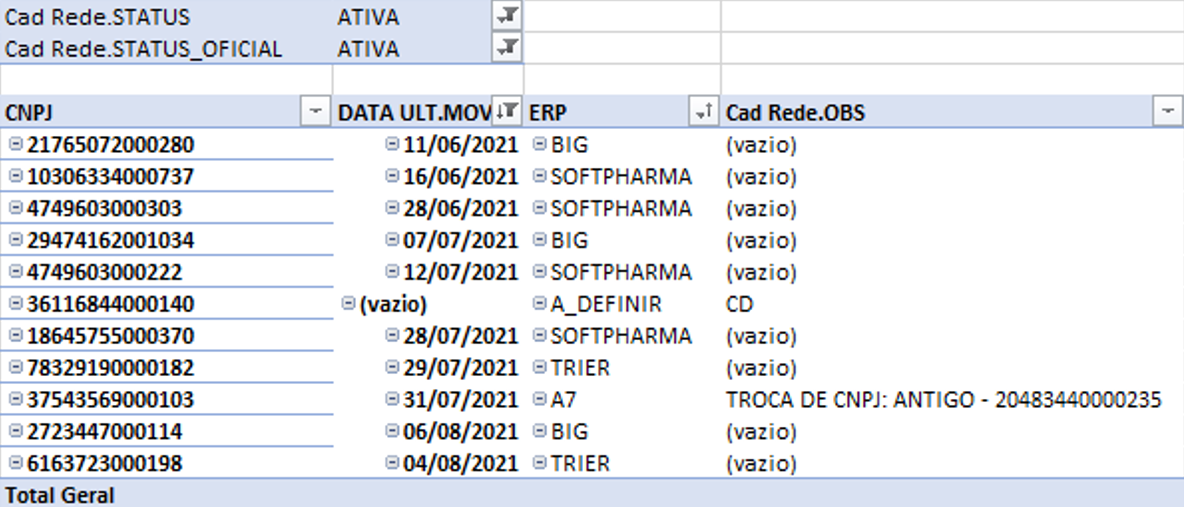Open the ERP column sort dropdown

coord(703,113)
